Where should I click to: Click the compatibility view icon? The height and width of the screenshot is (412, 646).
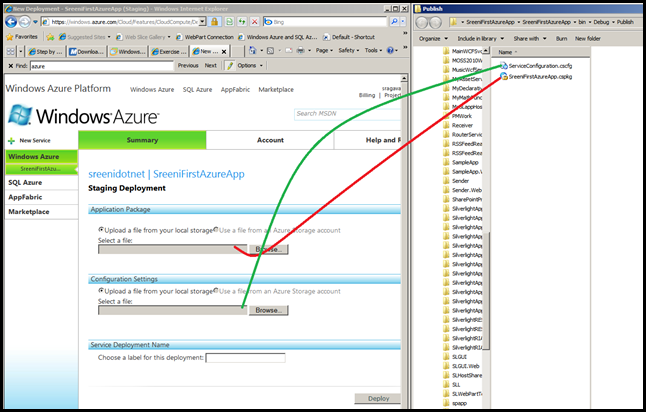[x=229, y=22]
